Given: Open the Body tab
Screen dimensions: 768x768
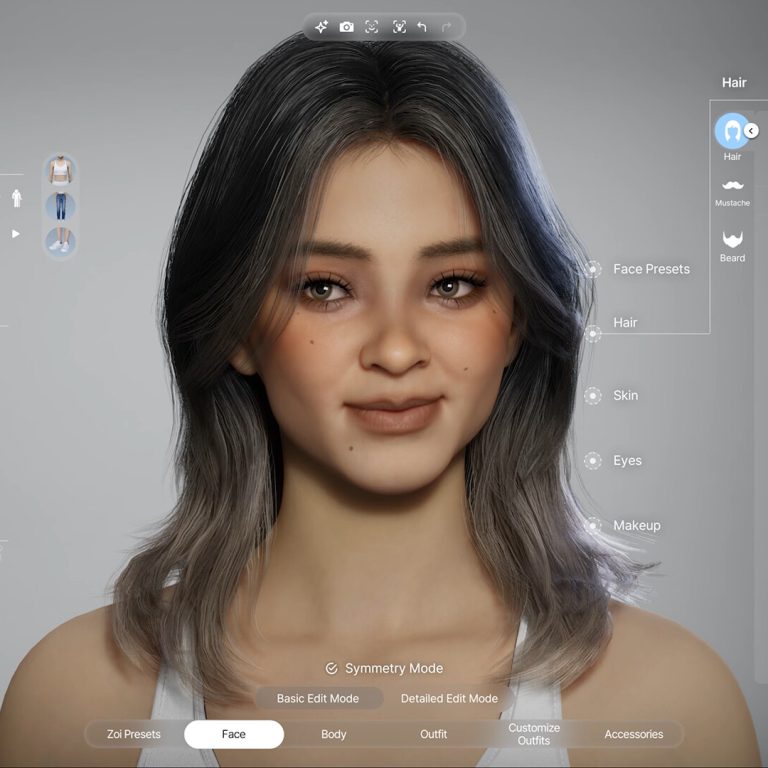Looking at the screenshot, I should 334,734.
